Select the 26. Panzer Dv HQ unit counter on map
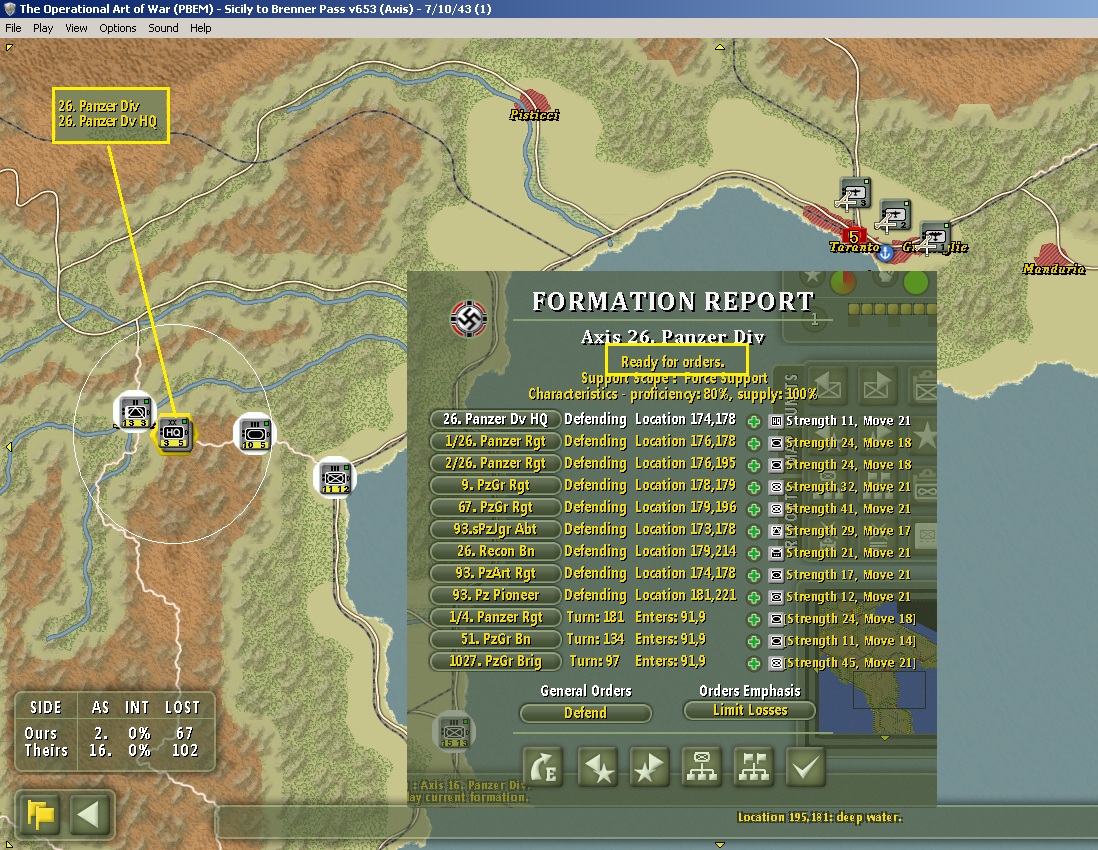Screen dimensions: 1098x850 coord(174,433)
